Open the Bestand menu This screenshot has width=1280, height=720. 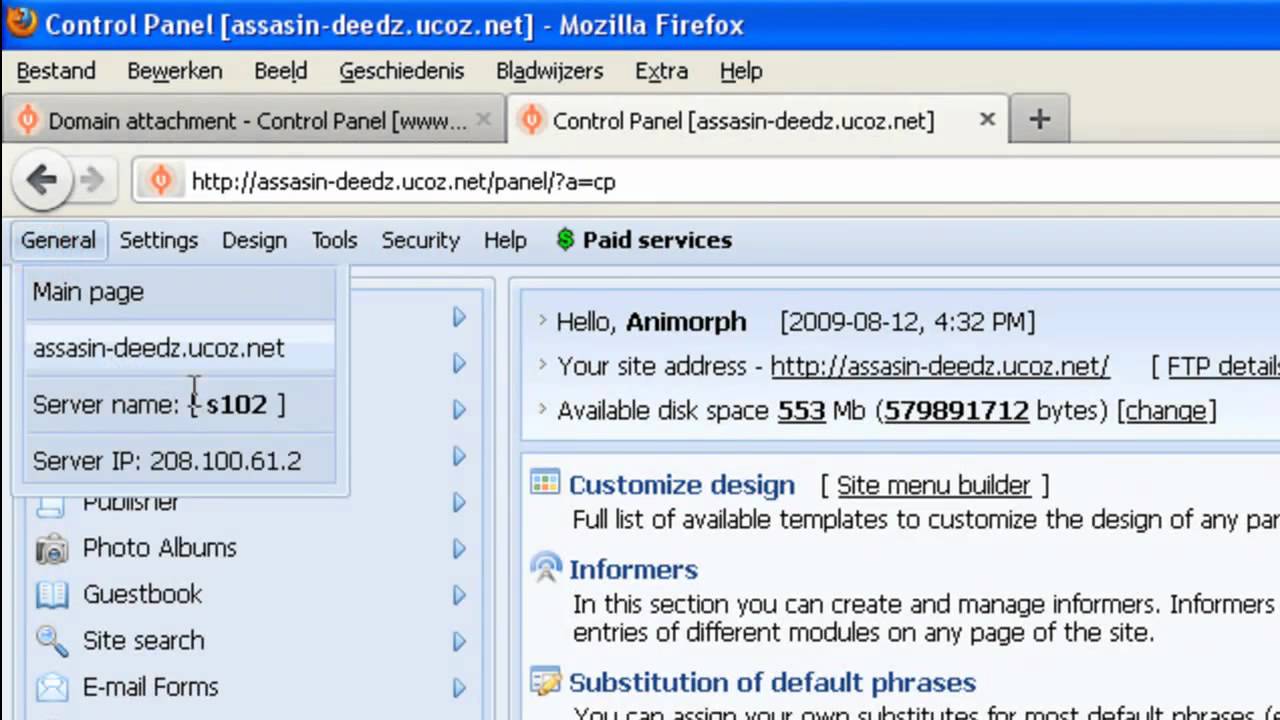[56, 71]
